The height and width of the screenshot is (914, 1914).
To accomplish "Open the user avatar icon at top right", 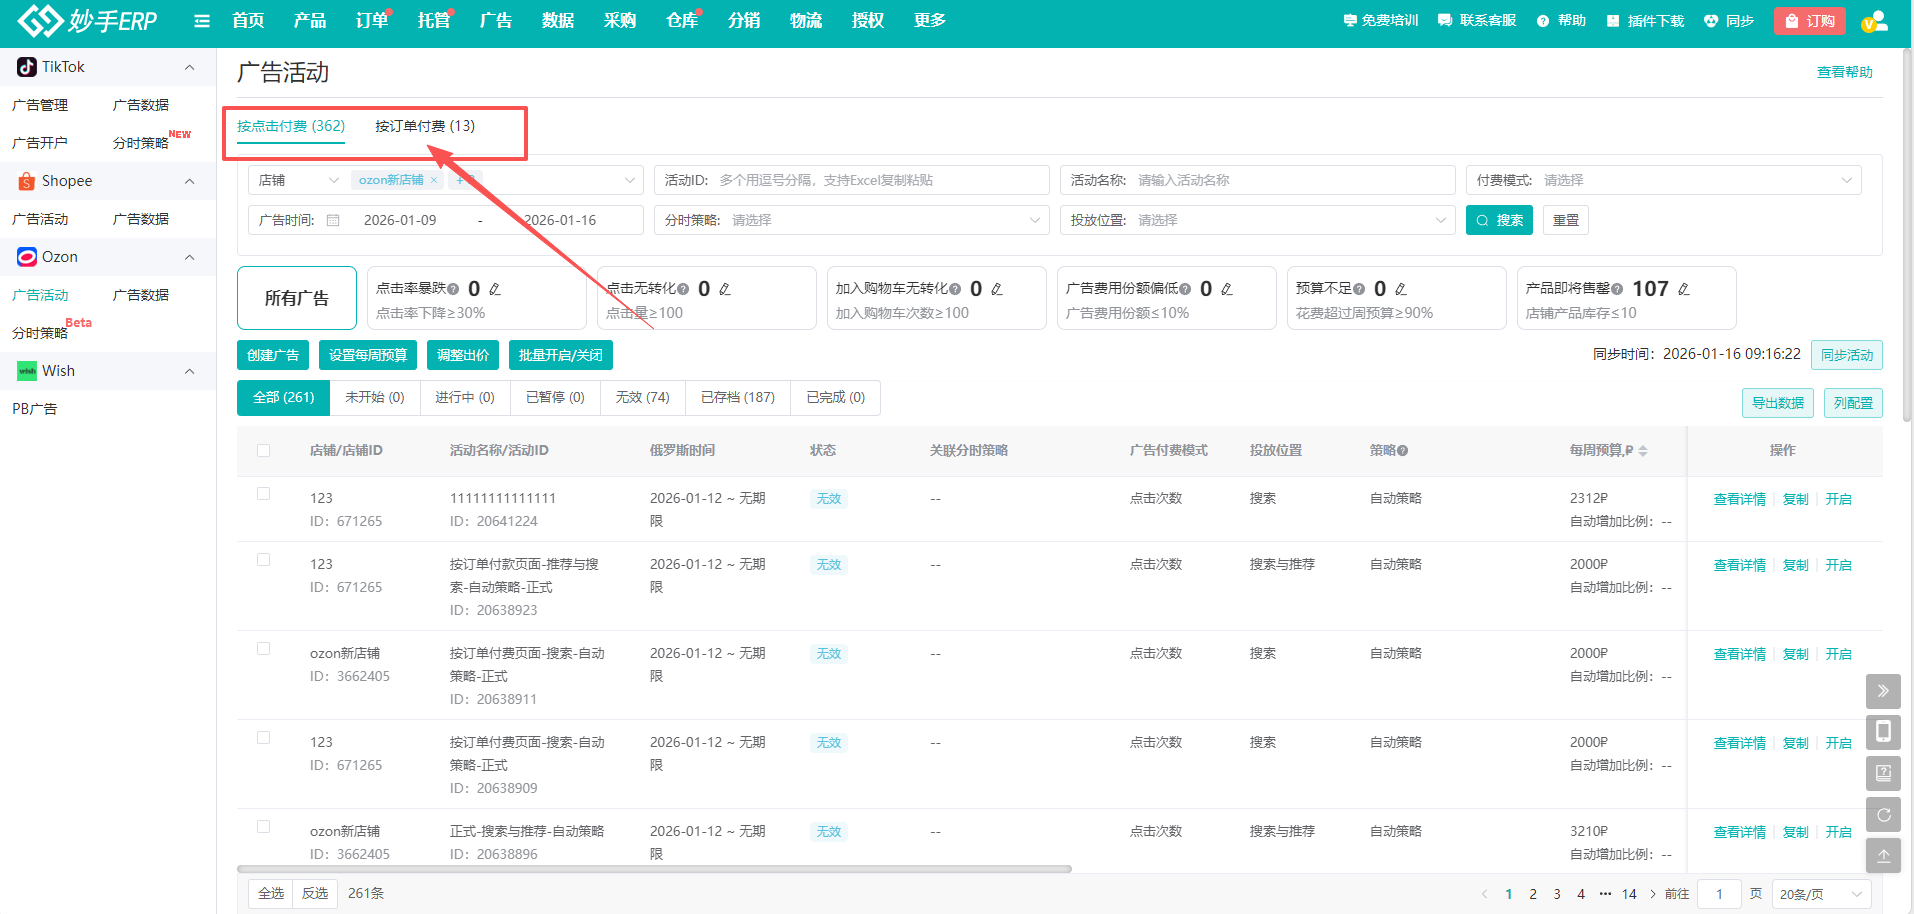I will (1874, 23).
